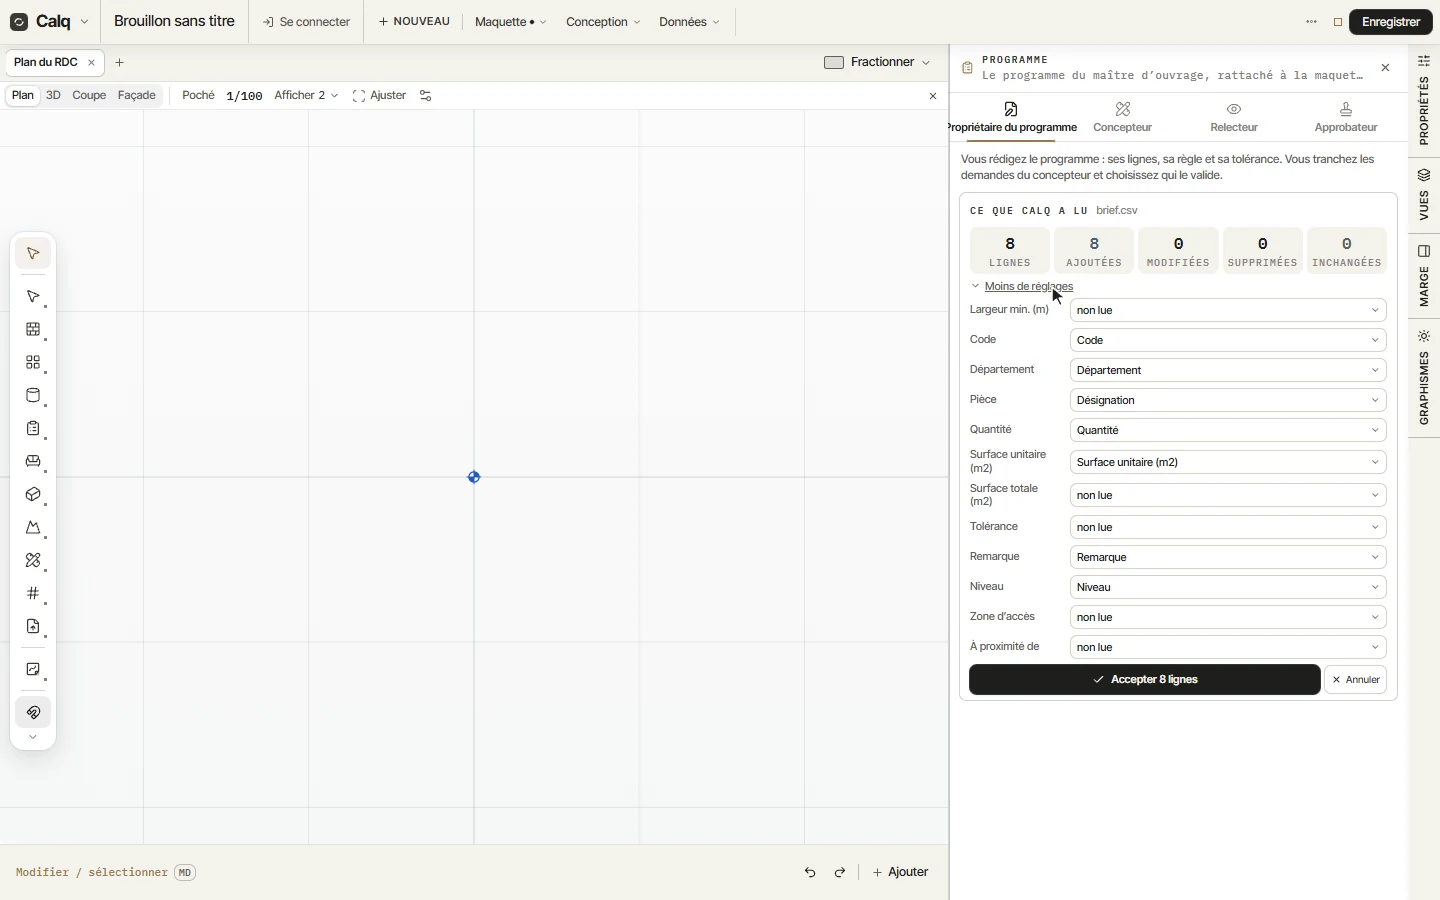Click the Annuler button
This screenshot has width=1440, height=900.
click(x=1356, y=680)
